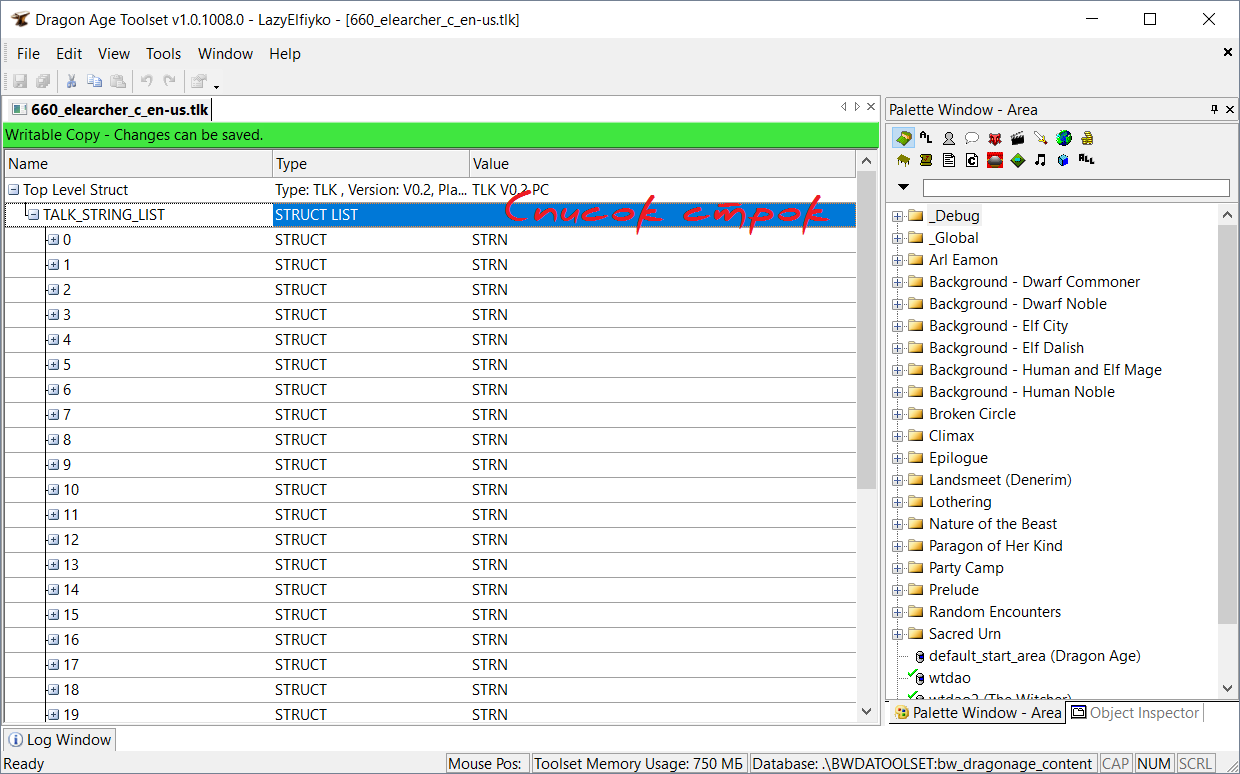Click the Paste clipboard icon

click(x=118, y=82)
